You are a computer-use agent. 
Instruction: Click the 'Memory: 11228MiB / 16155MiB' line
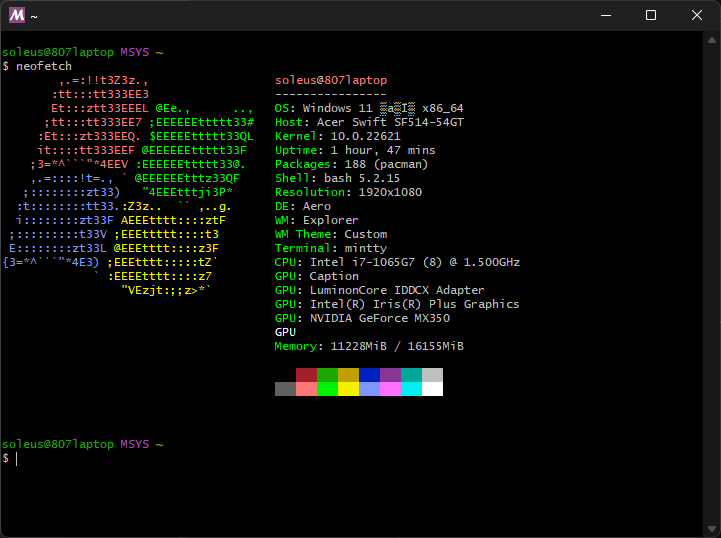pos(369,346)
